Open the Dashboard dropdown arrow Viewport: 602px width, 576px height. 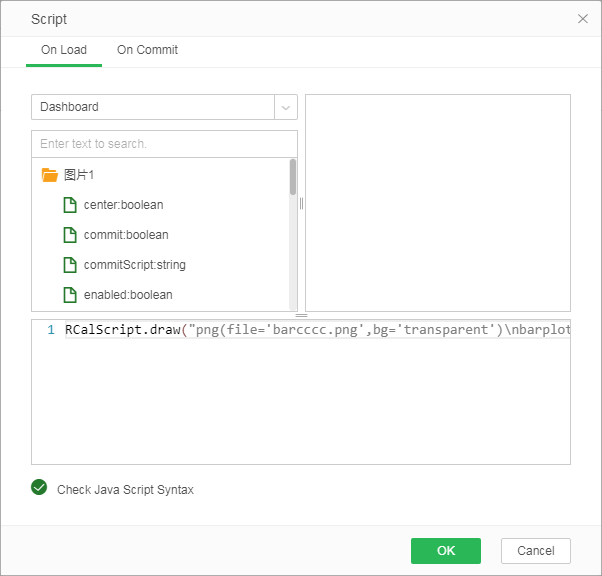coord(286,107)
